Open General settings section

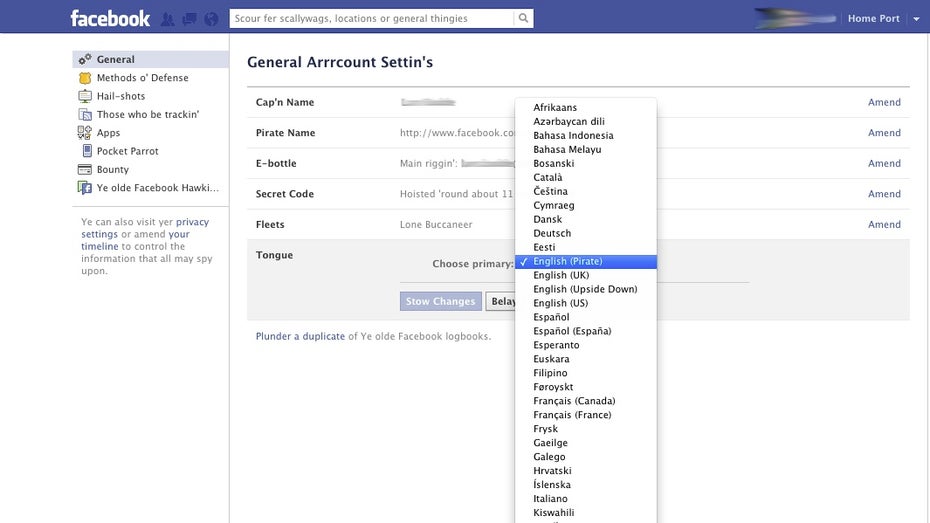tap(151, 59)
